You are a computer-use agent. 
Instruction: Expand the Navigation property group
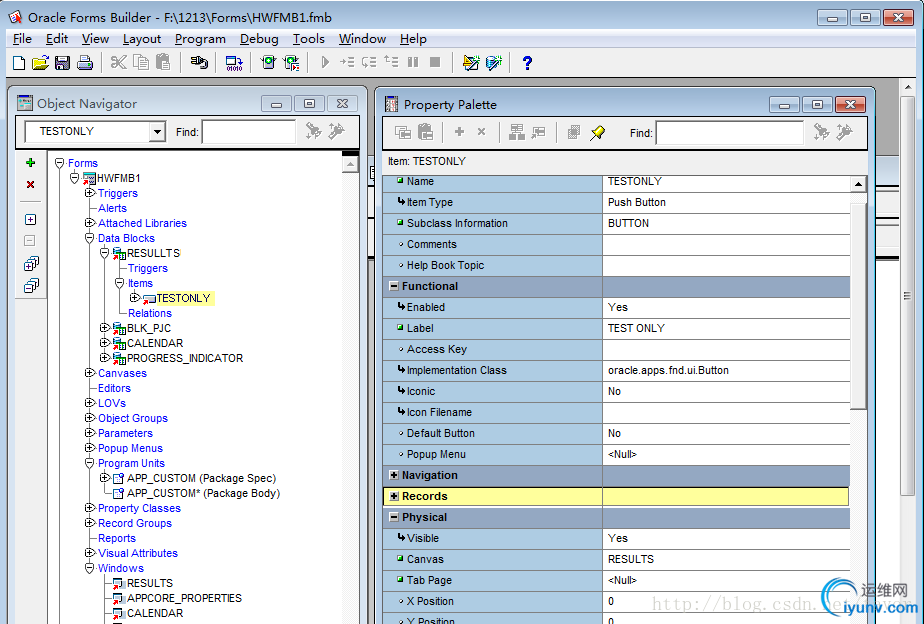[394, 476]
